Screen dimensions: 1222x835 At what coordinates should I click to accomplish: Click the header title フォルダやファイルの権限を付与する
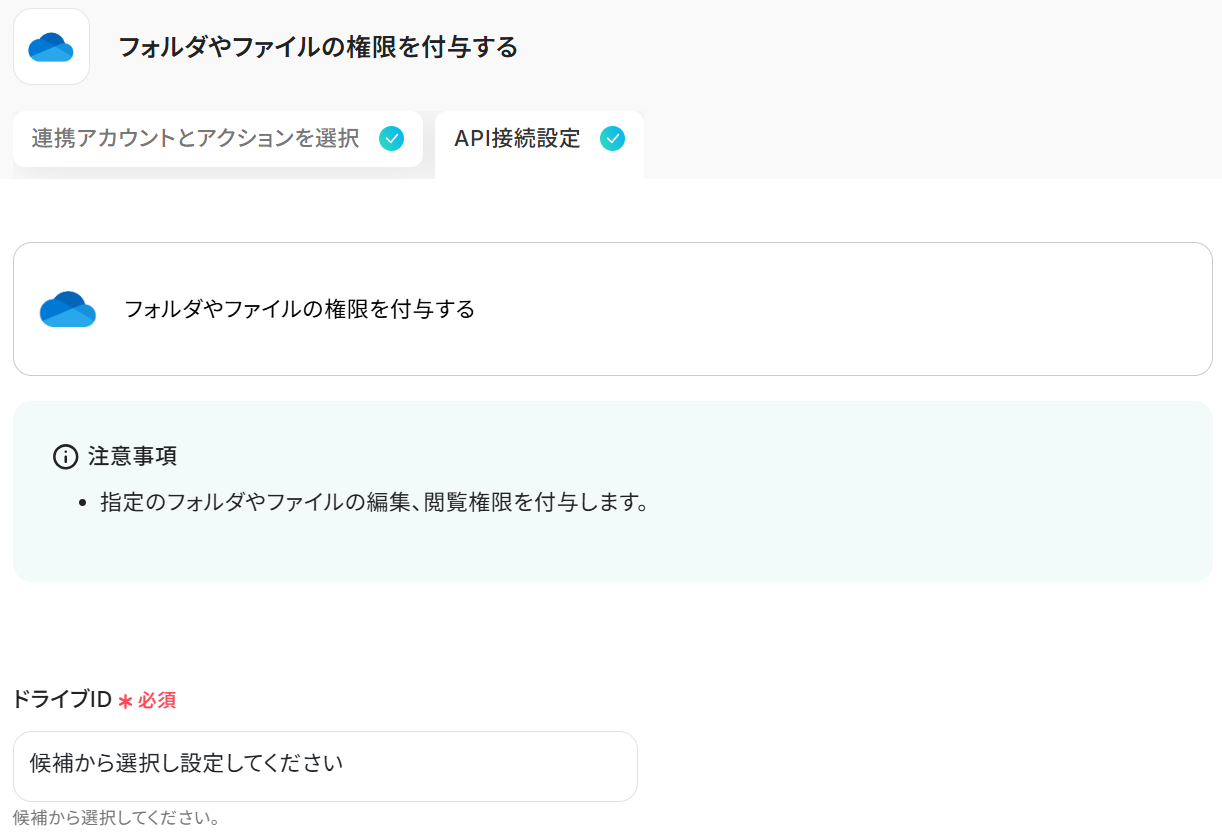[x=318, y=47]
